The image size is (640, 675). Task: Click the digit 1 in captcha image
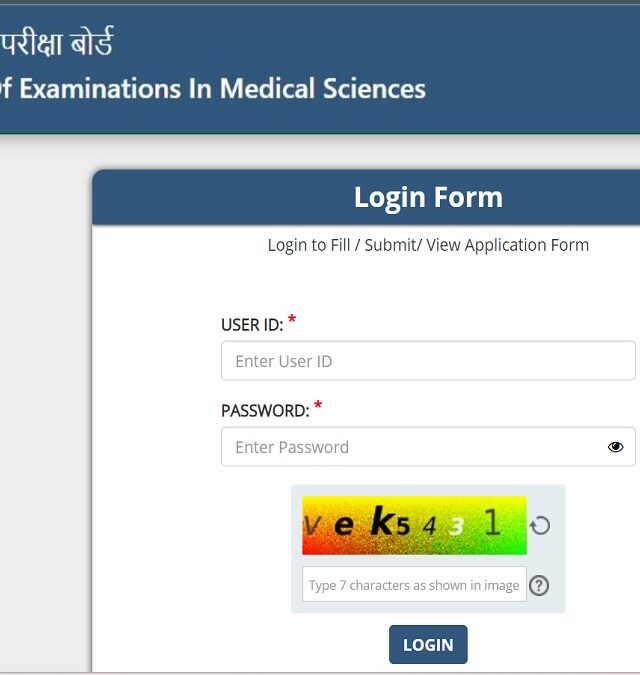492,521
